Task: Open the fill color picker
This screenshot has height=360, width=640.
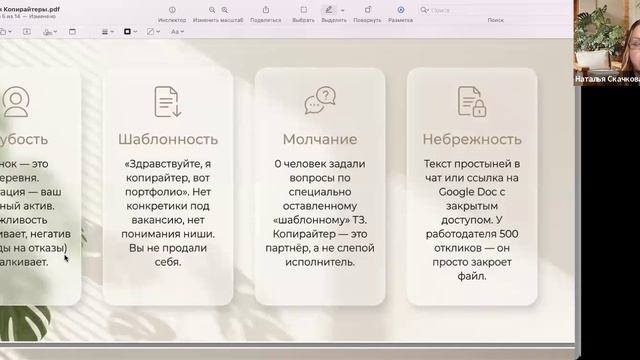Action: [153, 31]
